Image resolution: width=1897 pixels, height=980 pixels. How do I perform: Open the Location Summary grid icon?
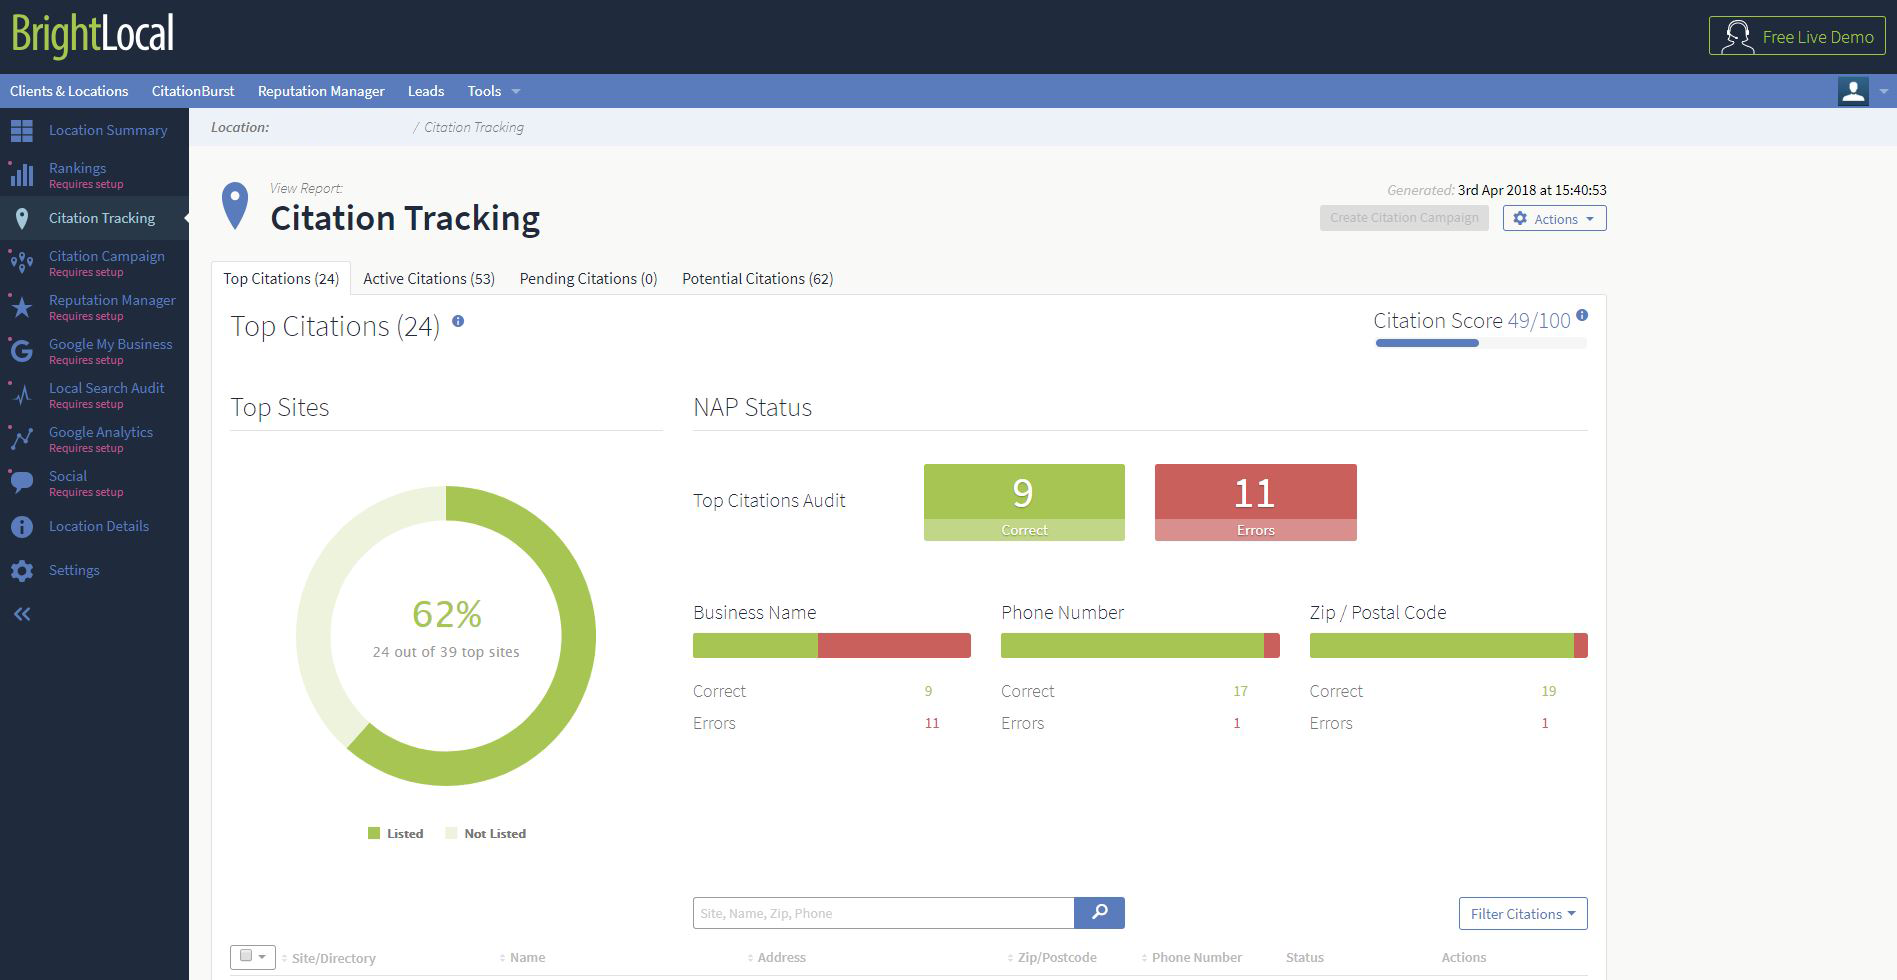point(22,131)
